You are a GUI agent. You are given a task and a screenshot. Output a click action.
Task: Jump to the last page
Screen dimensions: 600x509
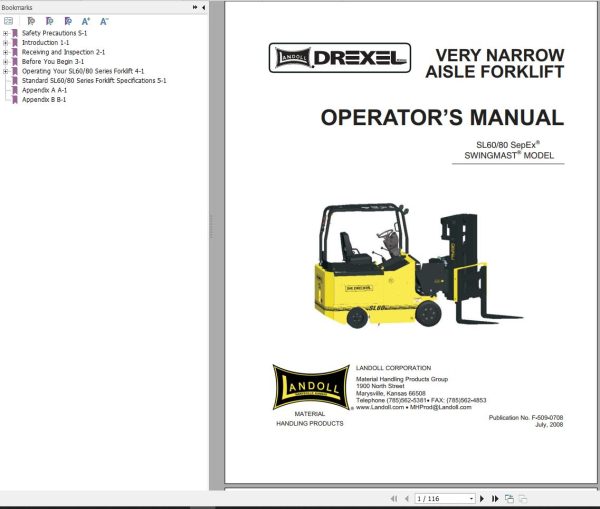coord(495,499)
